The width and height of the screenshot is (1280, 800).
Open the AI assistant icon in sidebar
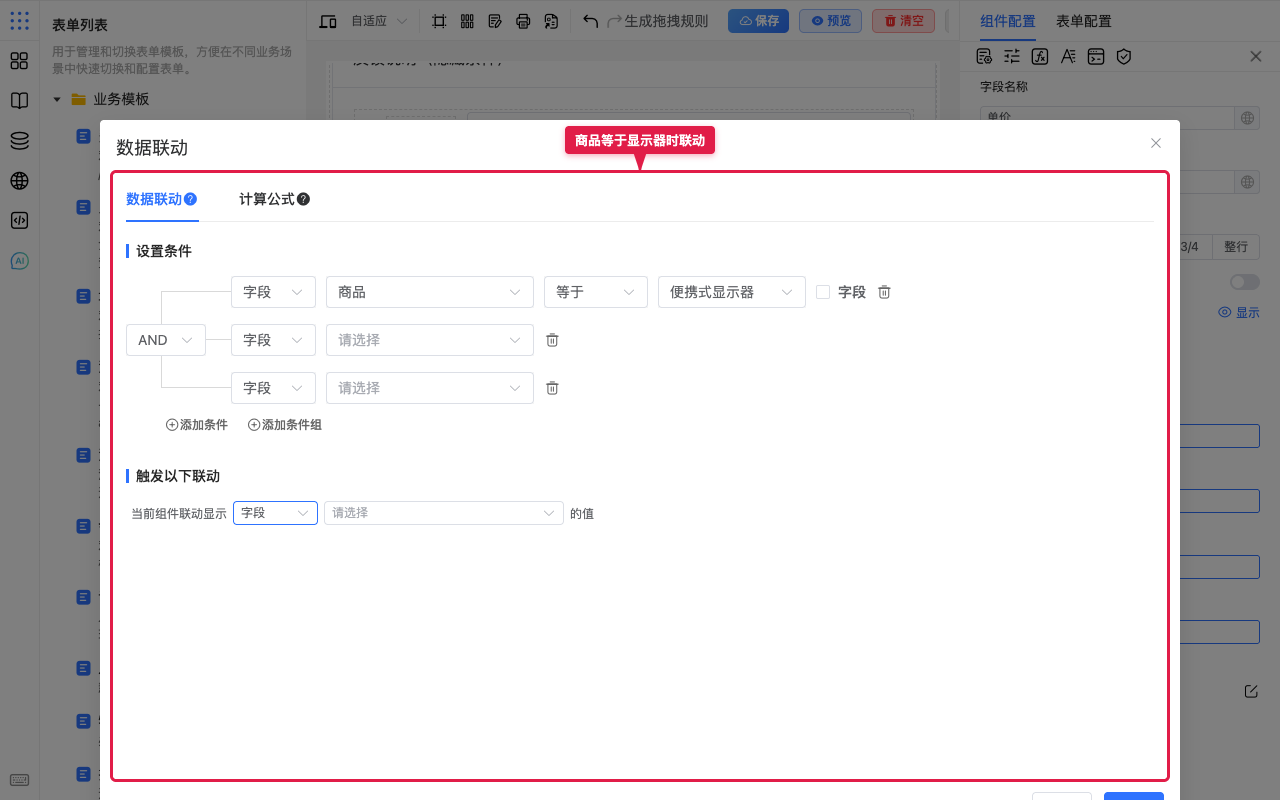pyautogui.click(x=19, y=261)
